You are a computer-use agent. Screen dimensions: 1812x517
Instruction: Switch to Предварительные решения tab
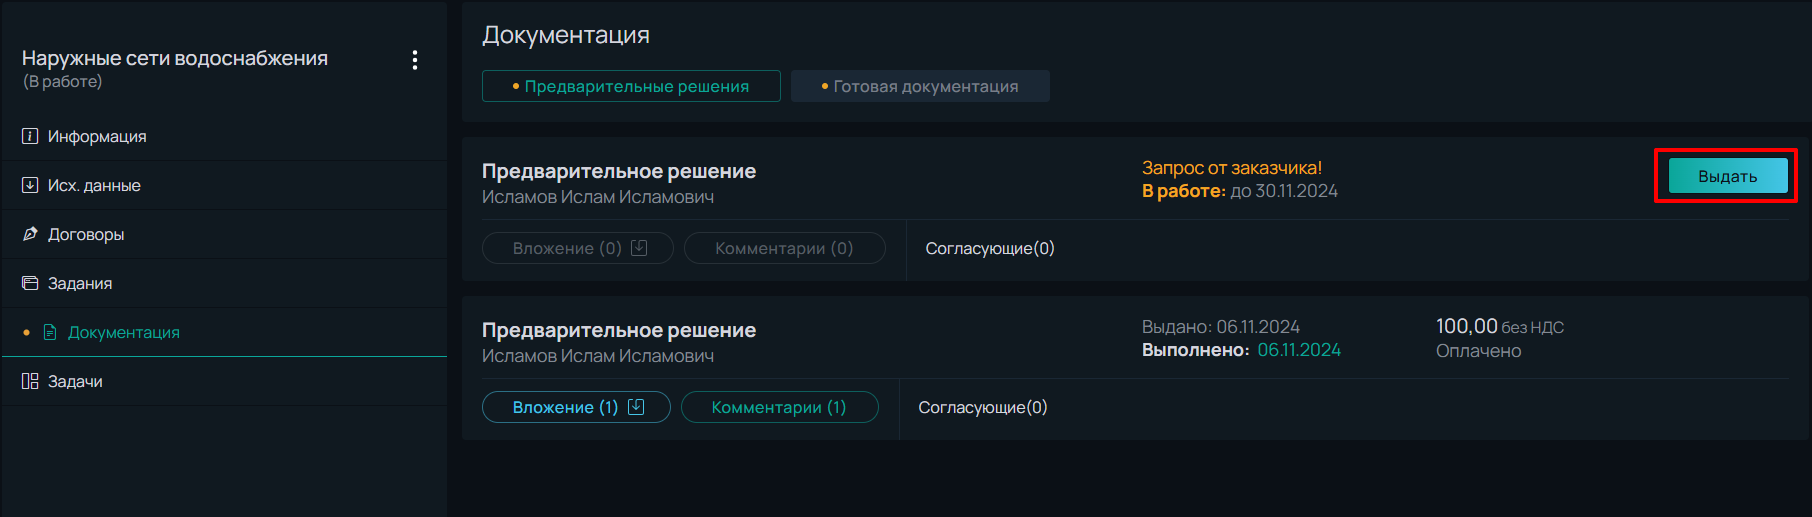click(x=631, y=86)
